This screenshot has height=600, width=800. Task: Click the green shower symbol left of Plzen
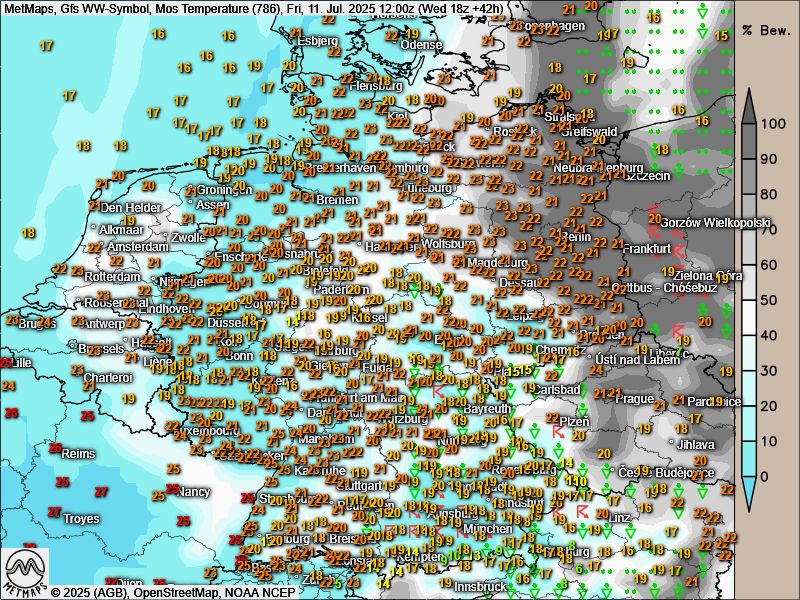tap(533, 429)
